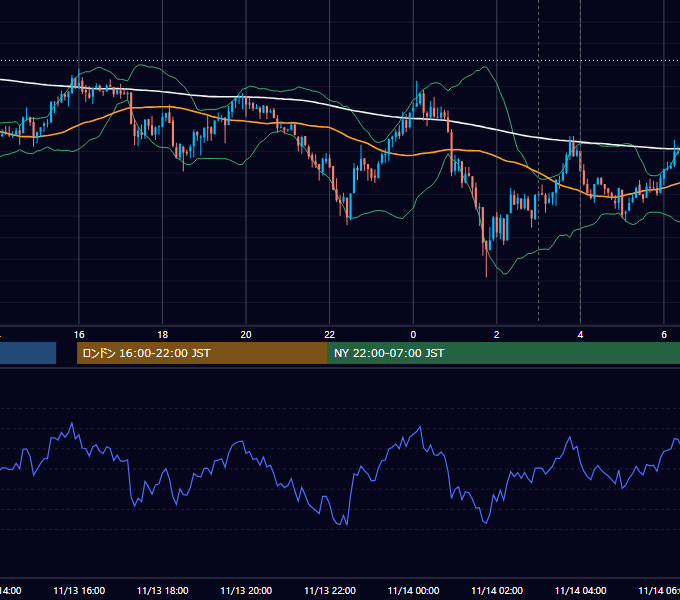Click the '22' hour label on time axis

[330, 335]
